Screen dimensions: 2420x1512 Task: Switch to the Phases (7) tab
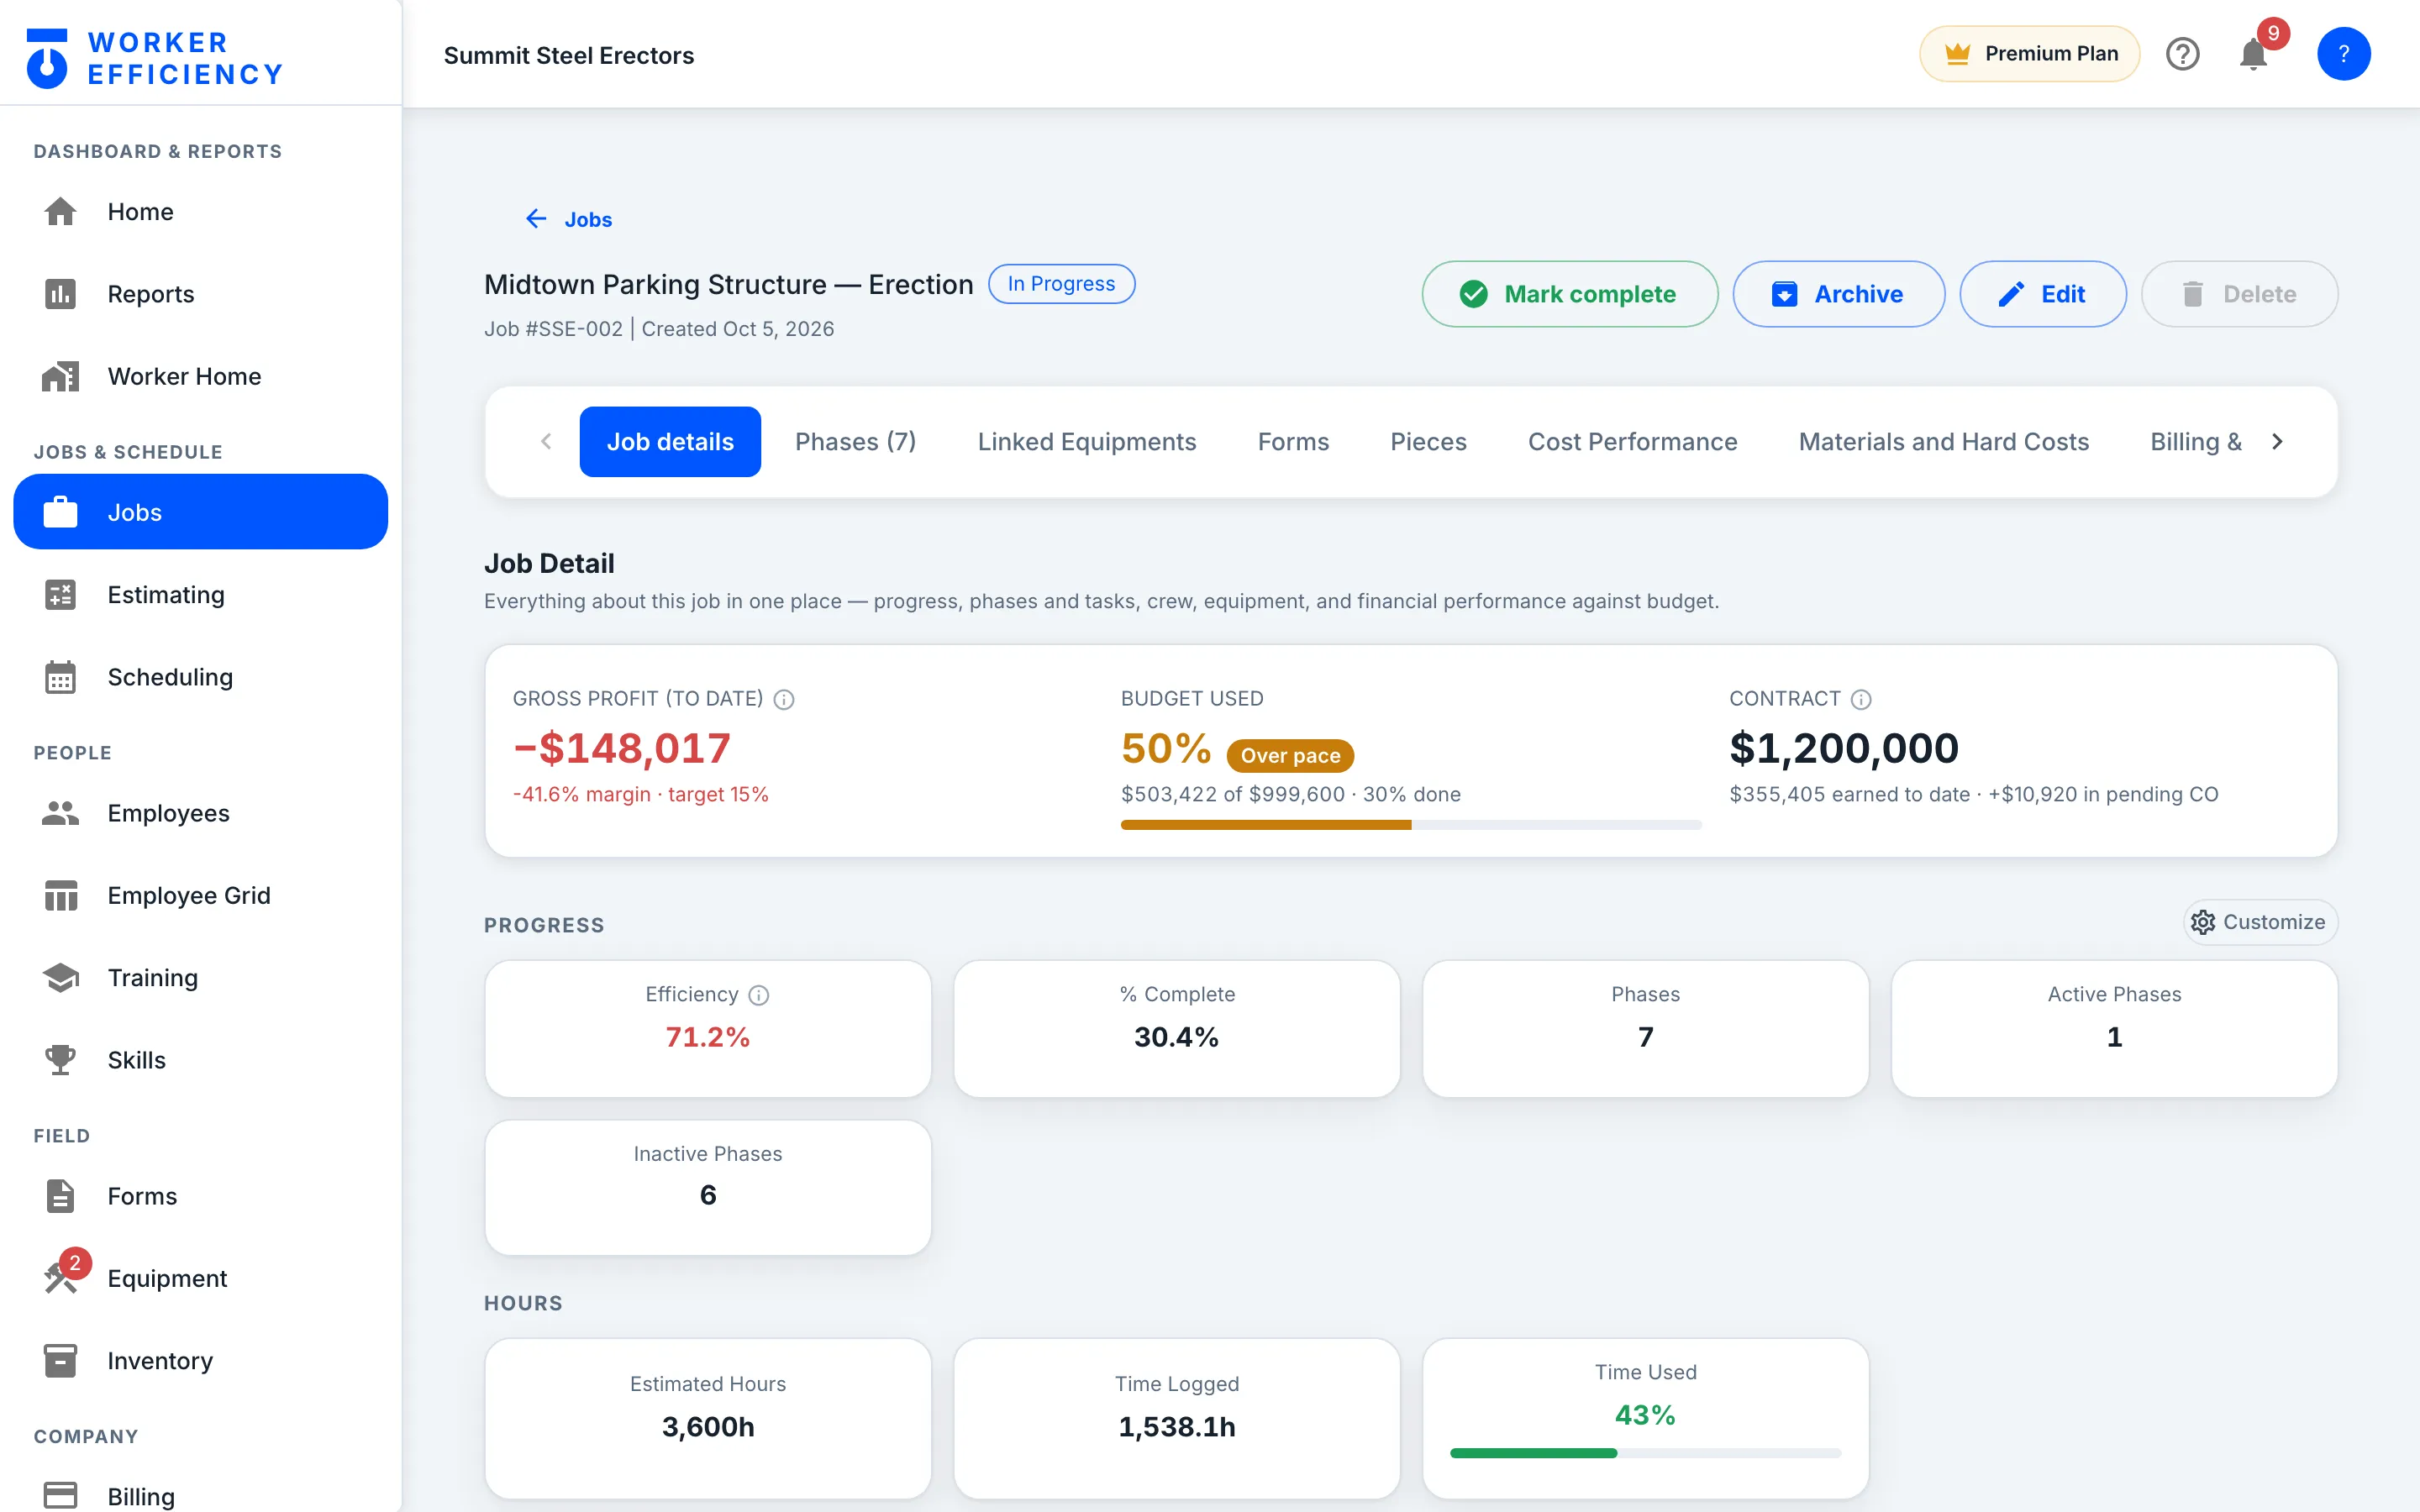855,442
